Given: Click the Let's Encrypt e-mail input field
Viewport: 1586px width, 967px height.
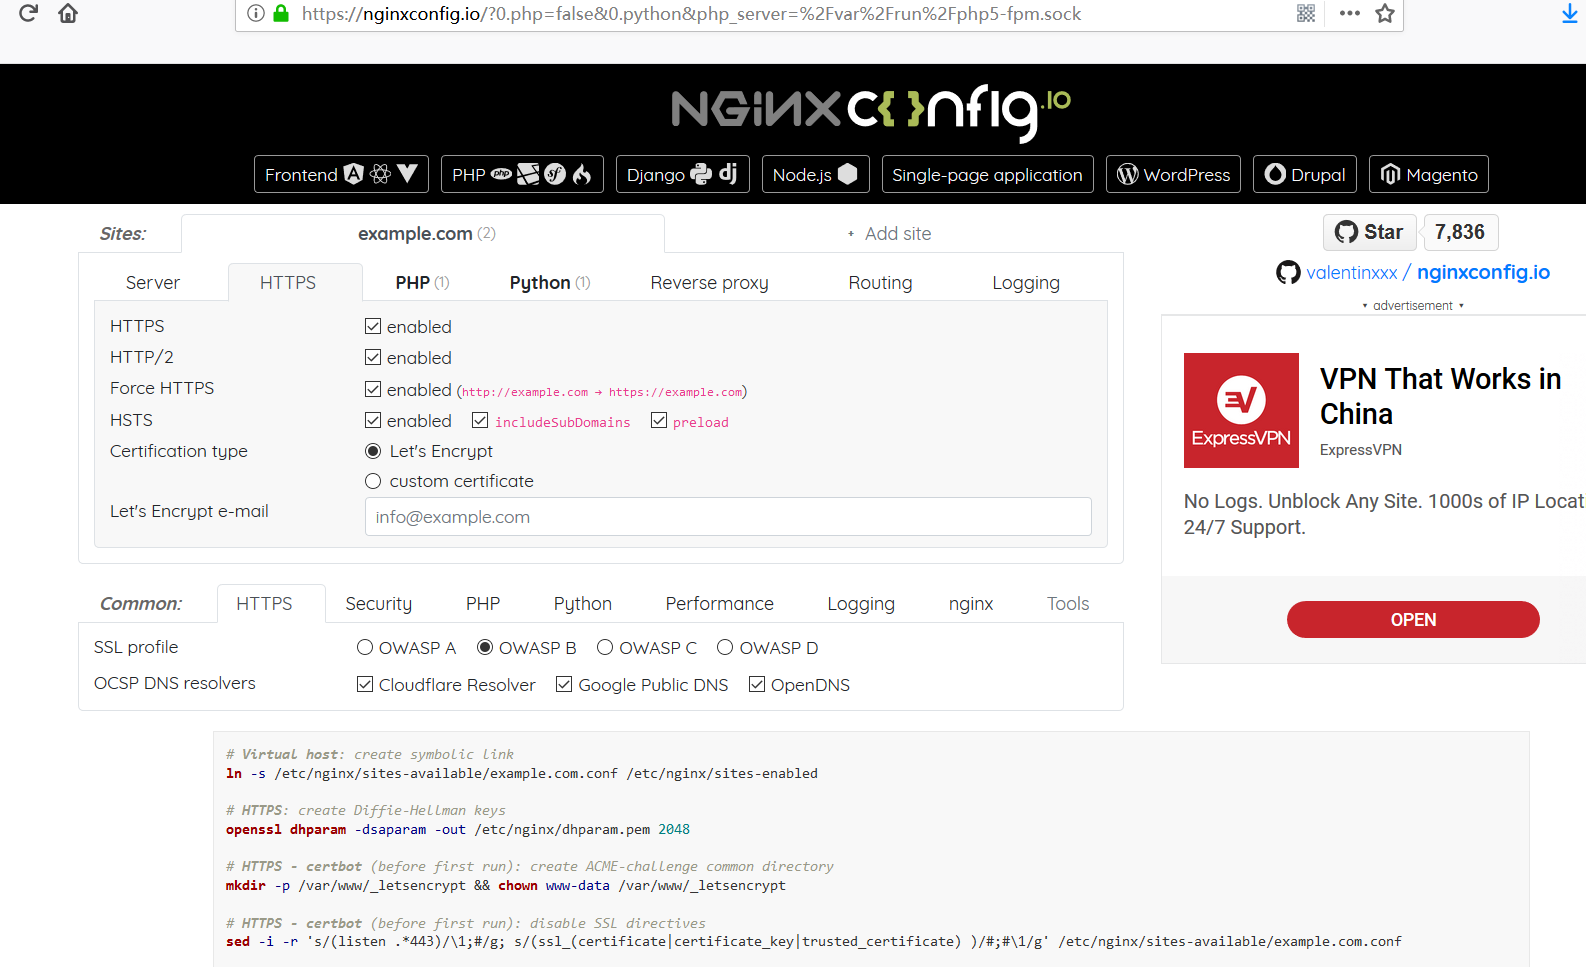Looking at the screenshot, I should [728, 517].
